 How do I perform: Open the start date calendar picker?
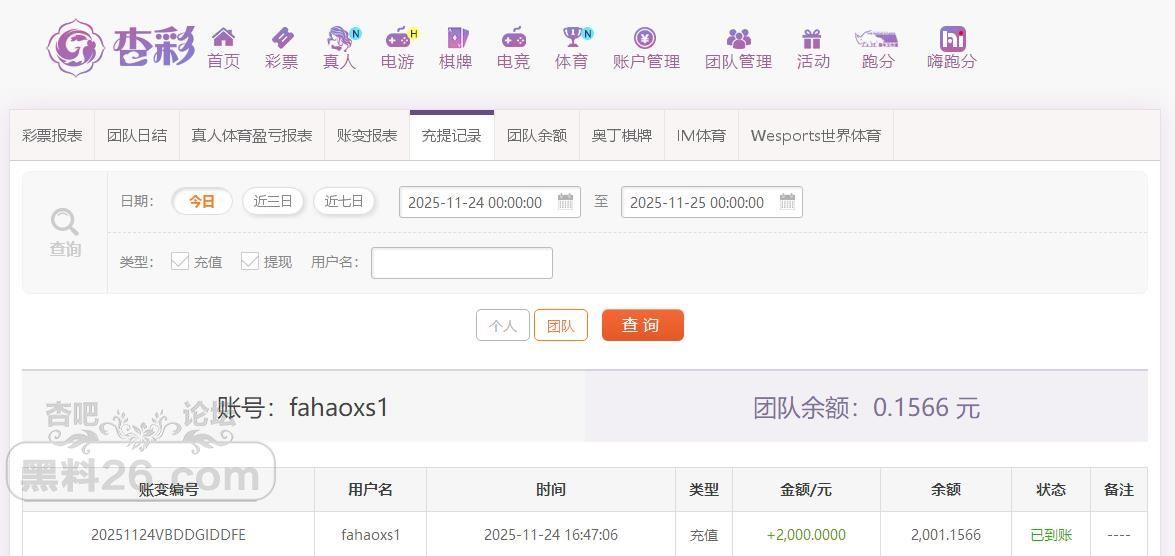point(565,202)
